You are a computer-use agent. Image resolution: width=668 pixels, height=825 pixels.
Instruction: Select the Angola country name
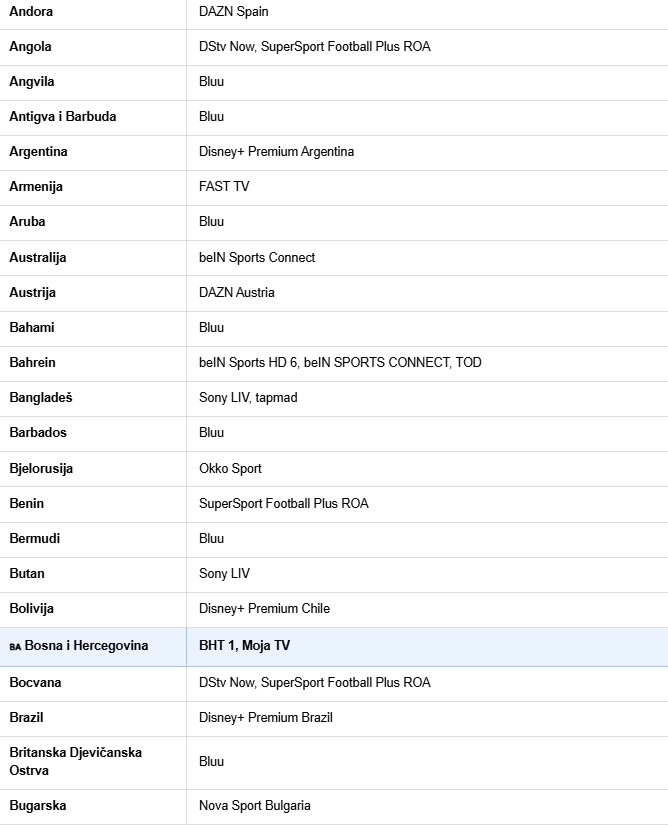[31, 47]
